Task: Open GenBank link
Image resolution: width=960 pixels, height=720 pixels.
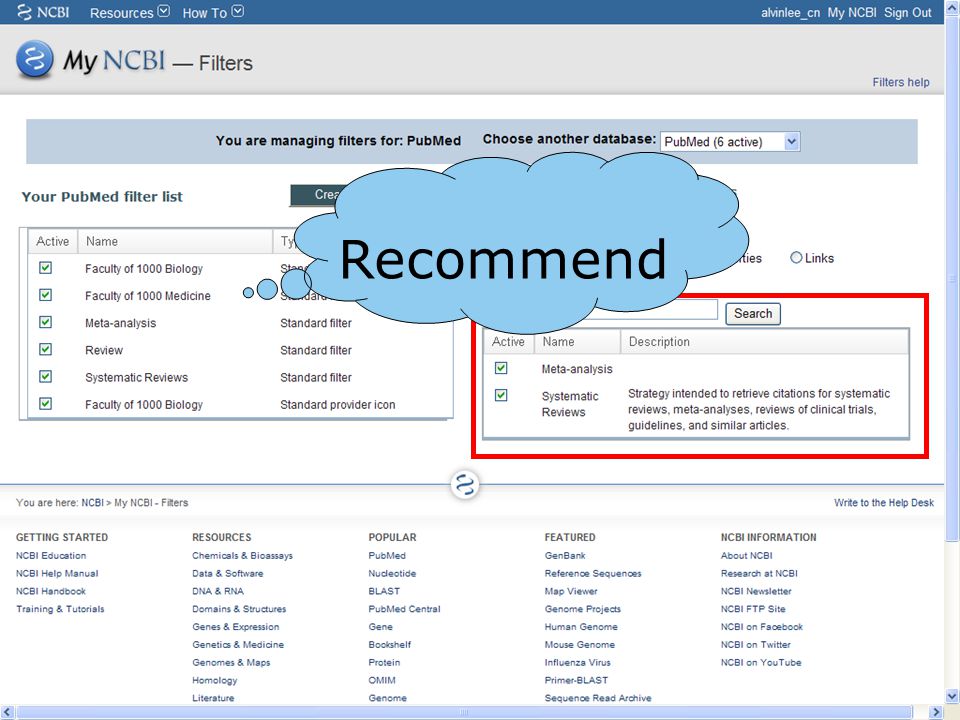Action: (x=565, y=555)
